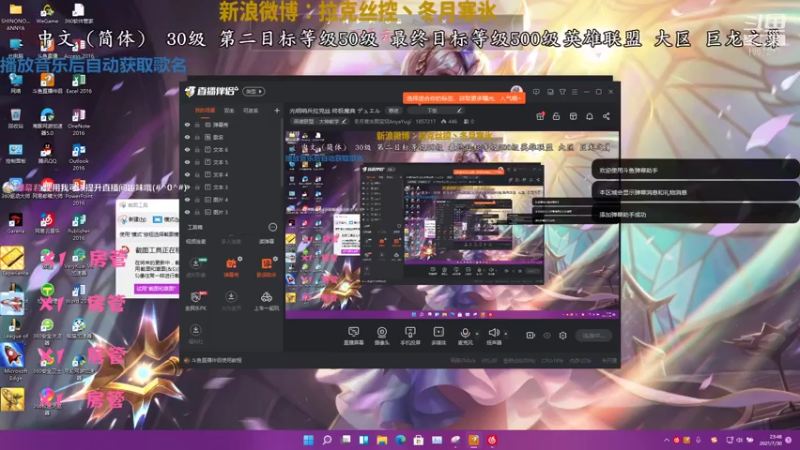Add a new scene with plus icon

(277, 110)
